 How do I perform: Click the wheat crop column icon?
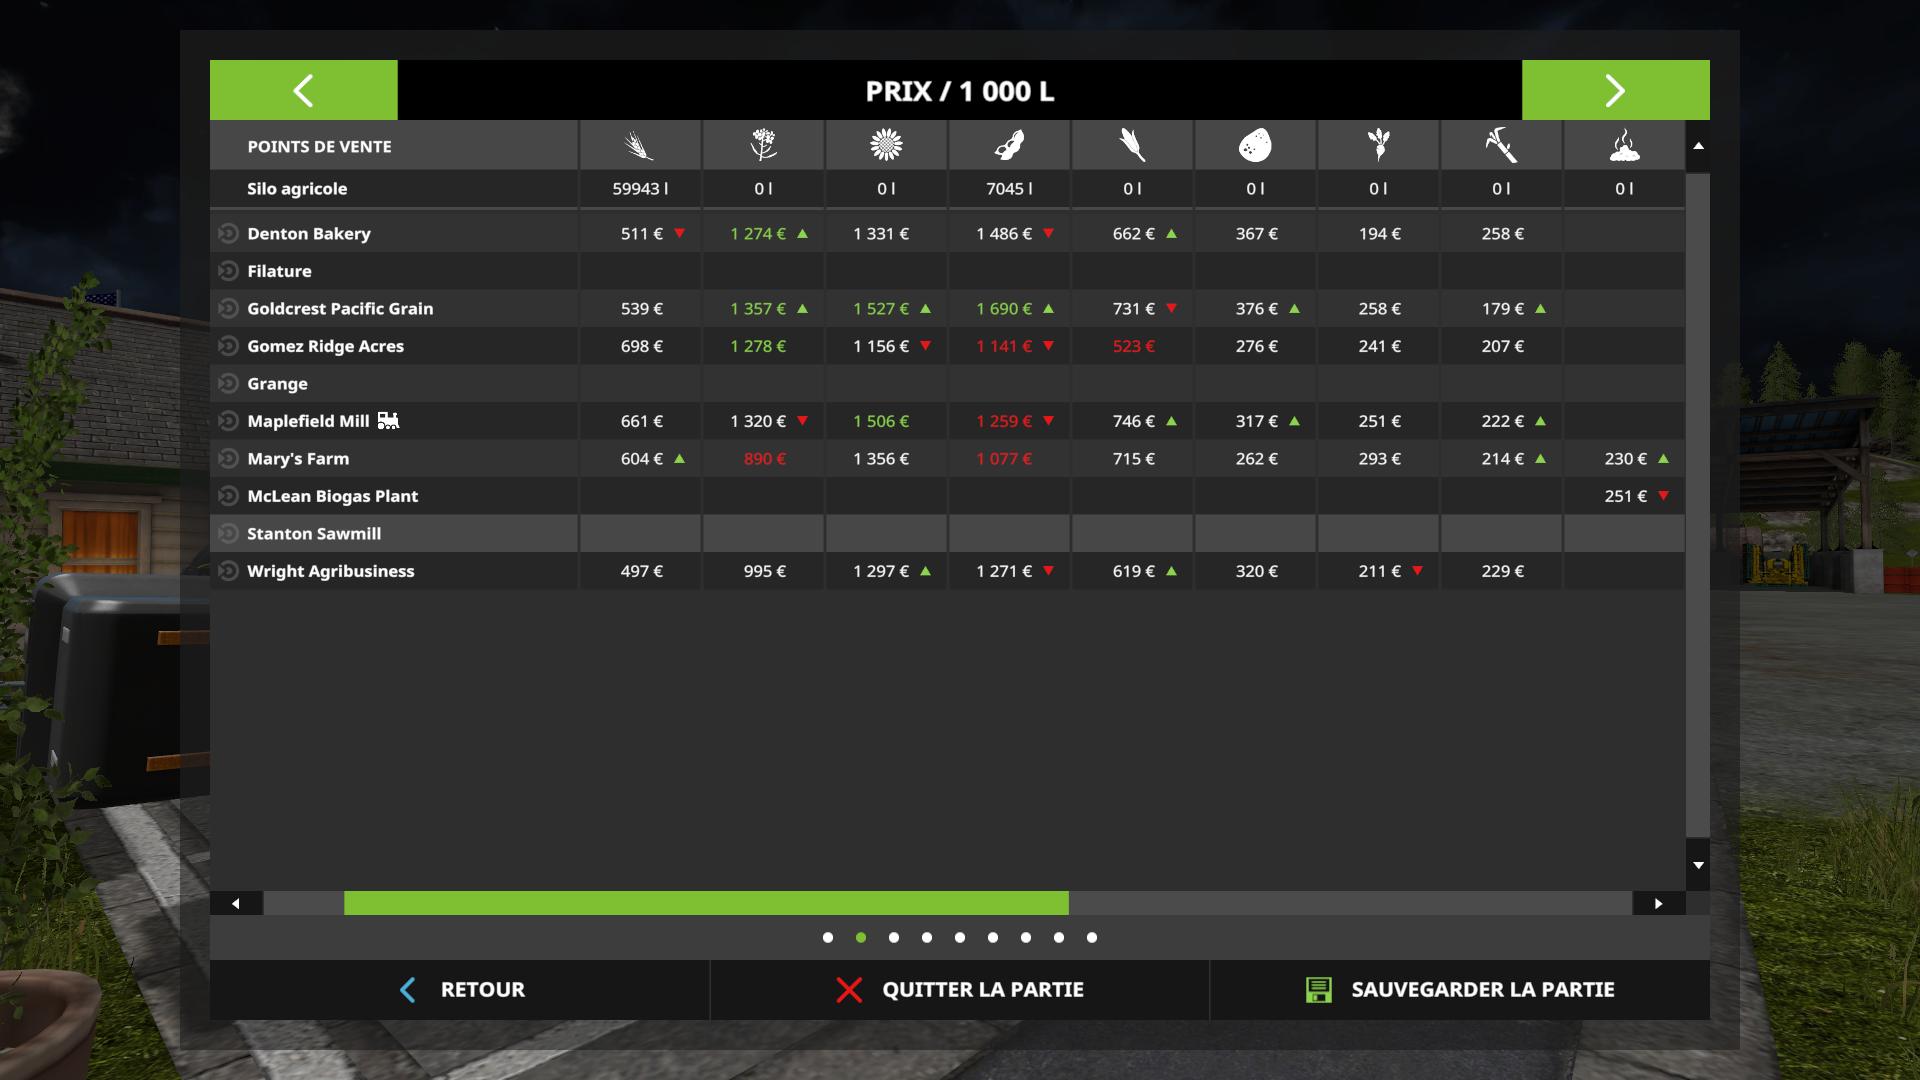[x=640, y=146]
